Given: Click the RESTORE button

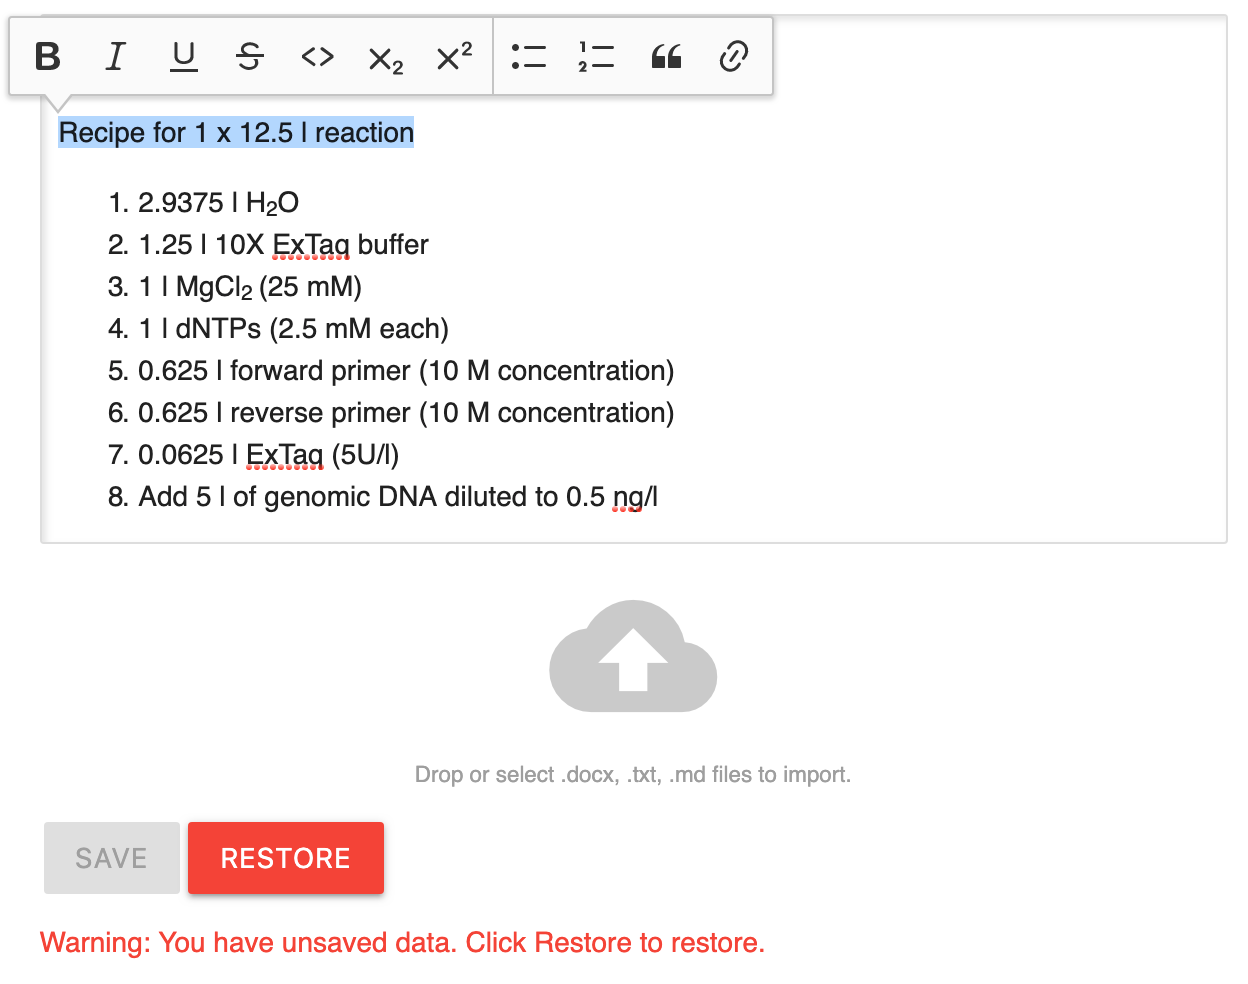Looking at the screenshot, I should (x=285, y=857).
